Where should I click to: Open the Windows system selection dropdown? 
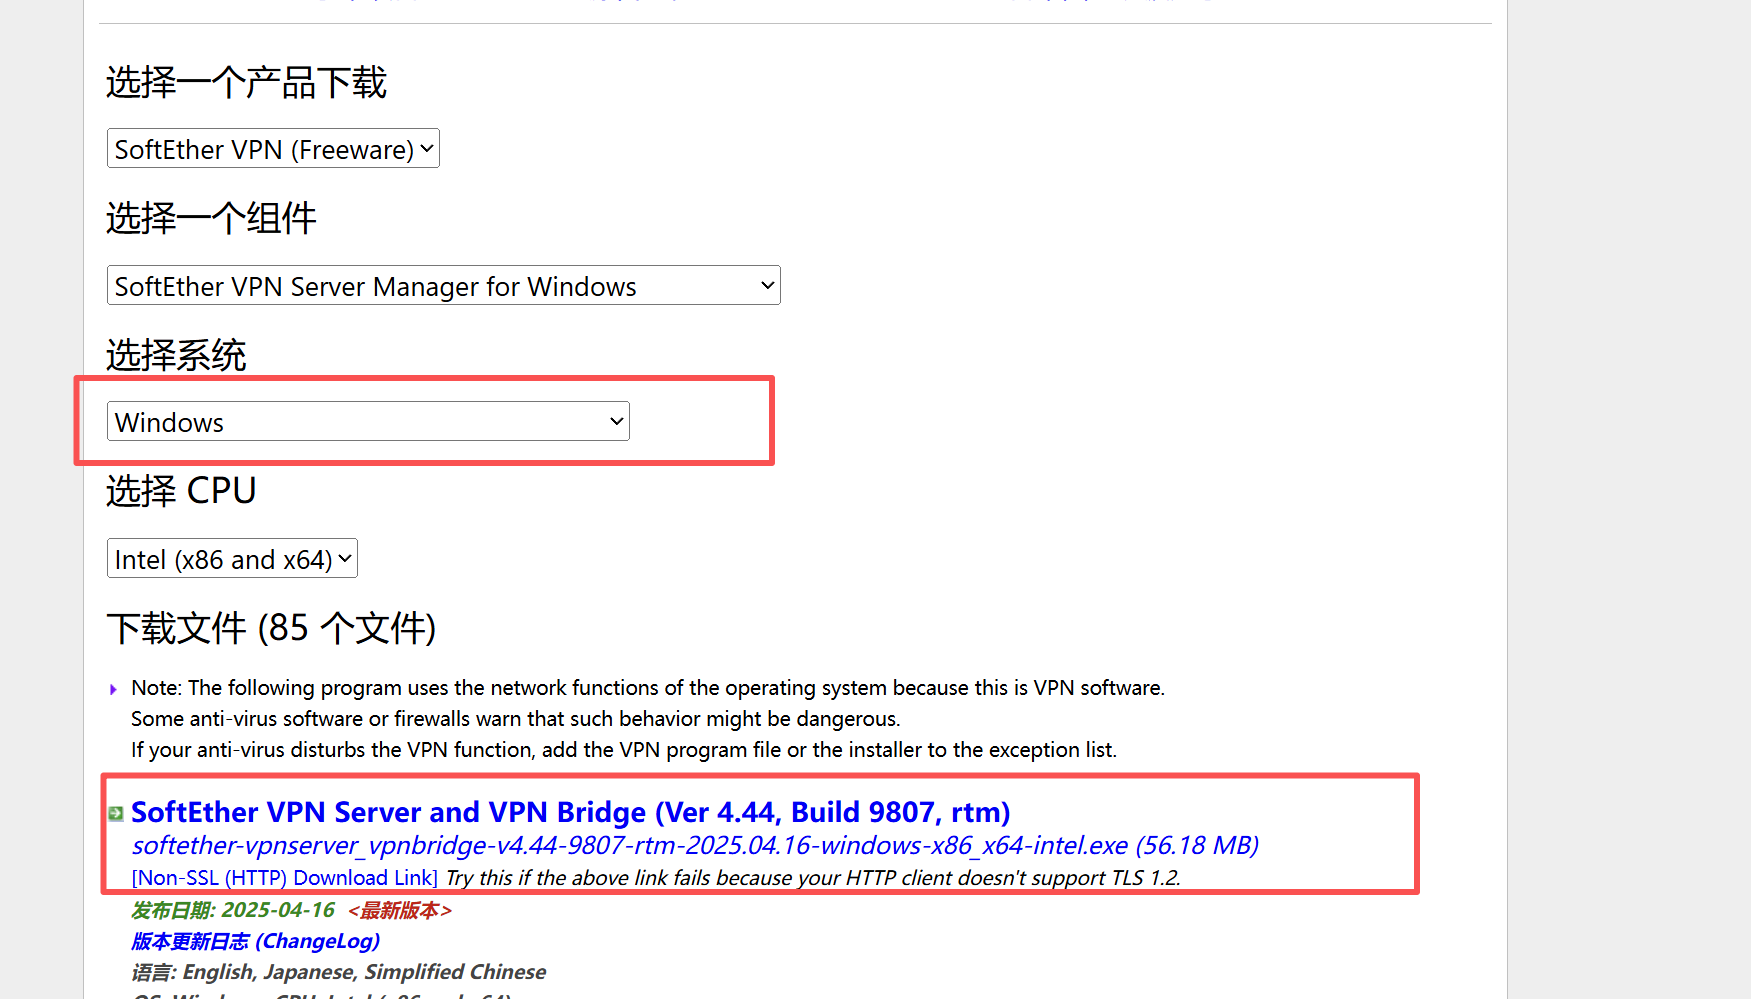[x=368, y=422]
